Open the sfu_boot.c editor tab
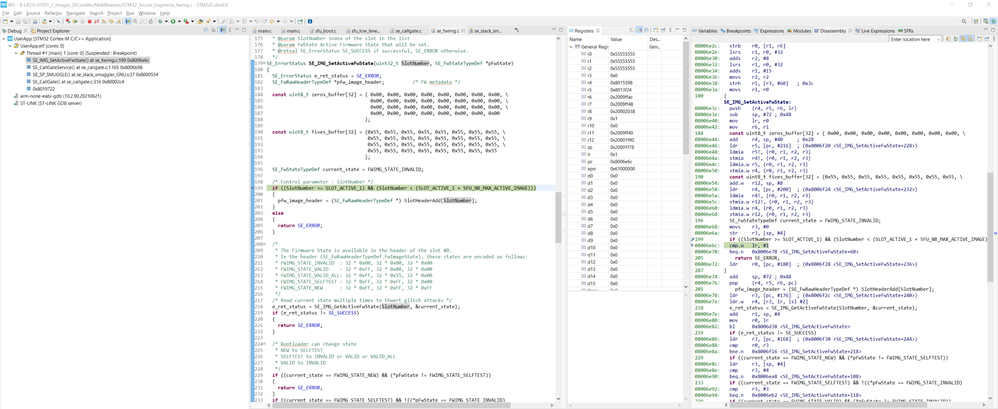The width and height of the screenshot is (998, 409). point(325,31)
